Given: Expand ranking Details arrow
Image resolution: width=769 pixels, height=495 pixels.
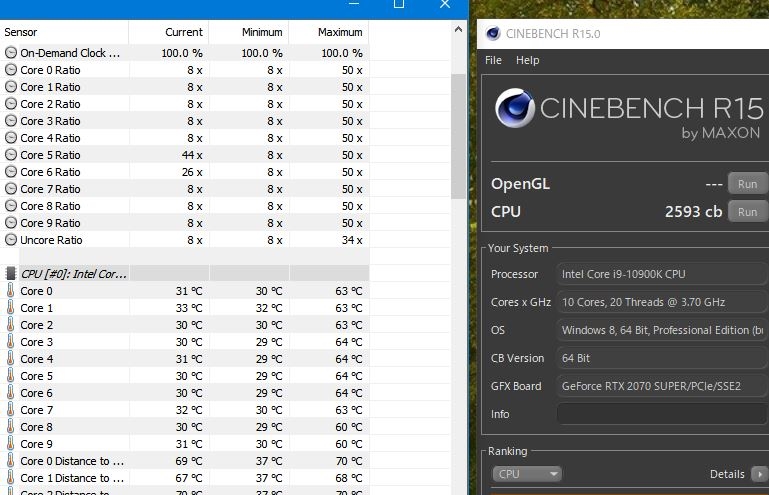Looking at the screenshot, I should coord(758,474).
